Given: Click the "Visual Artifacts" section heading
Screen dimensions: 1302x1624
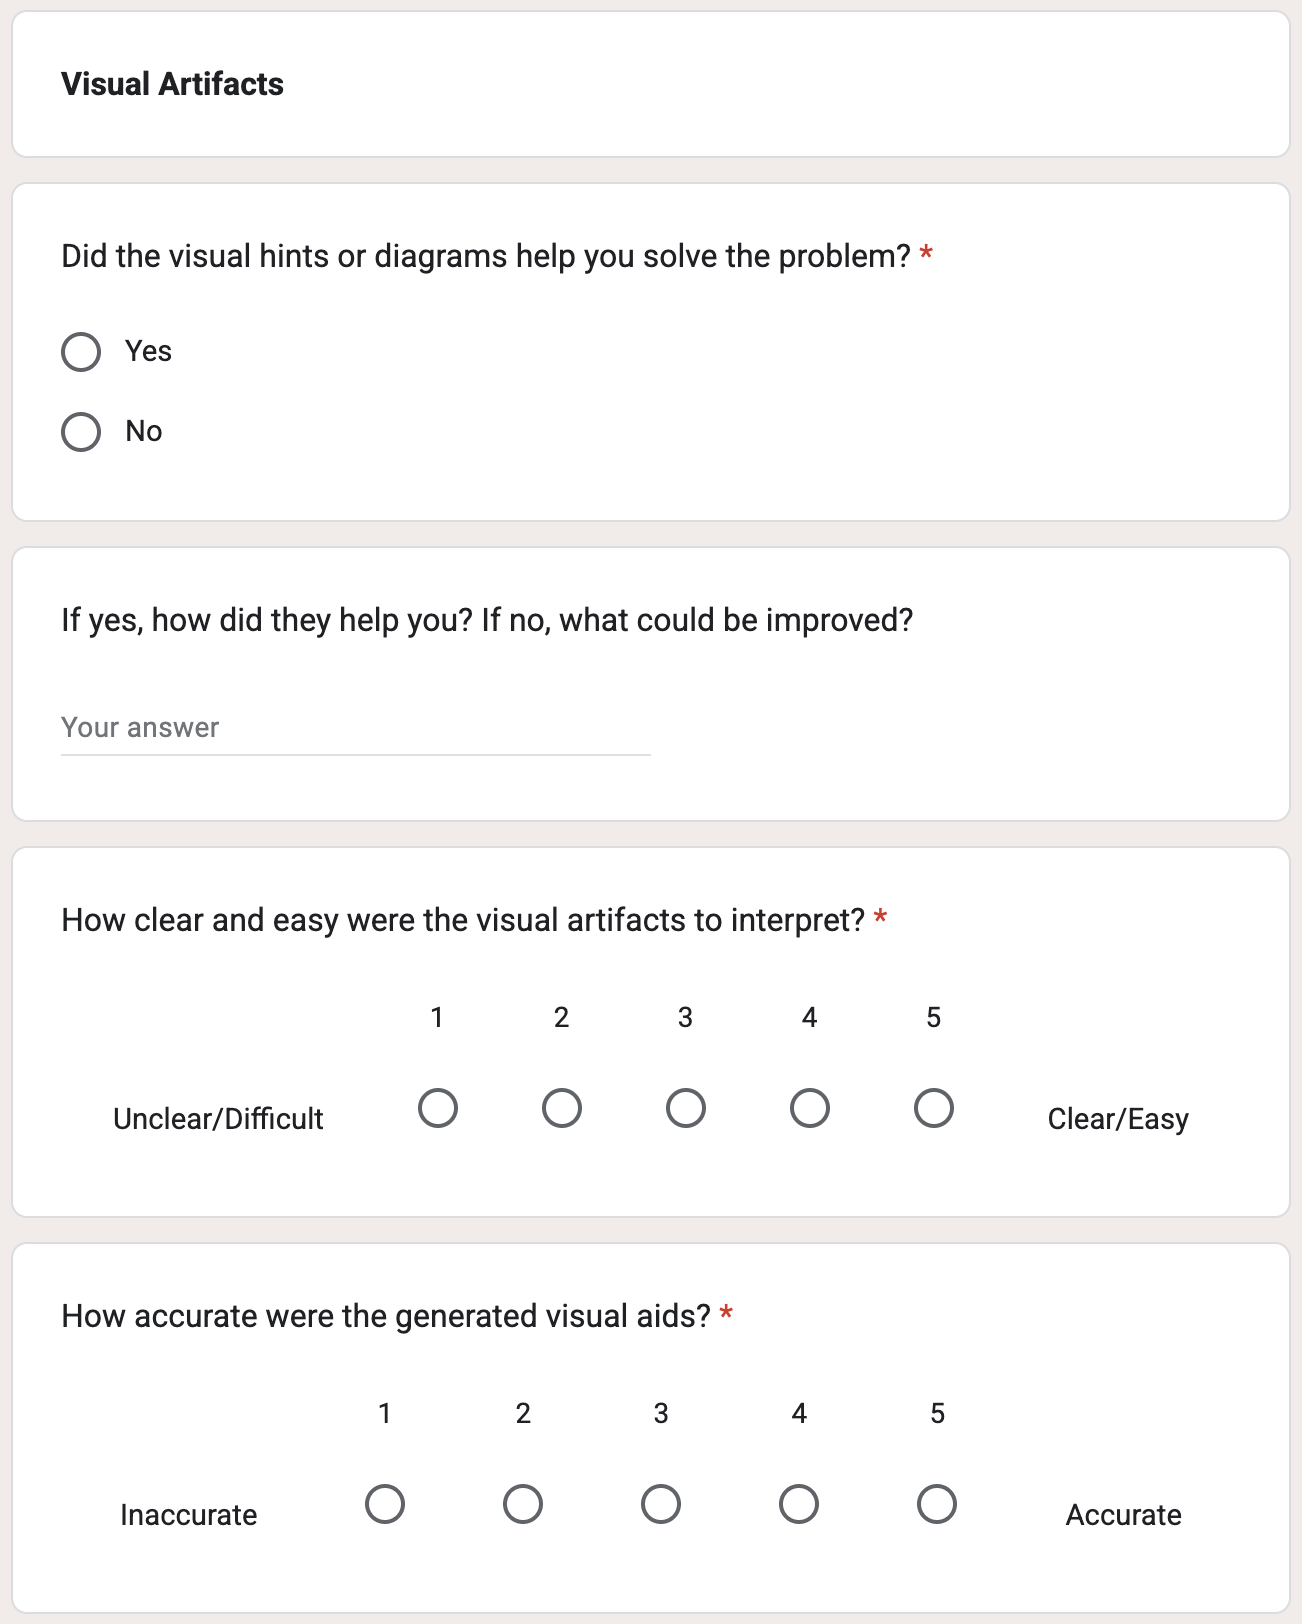Looking at the screenshot, I should point(173,84).
